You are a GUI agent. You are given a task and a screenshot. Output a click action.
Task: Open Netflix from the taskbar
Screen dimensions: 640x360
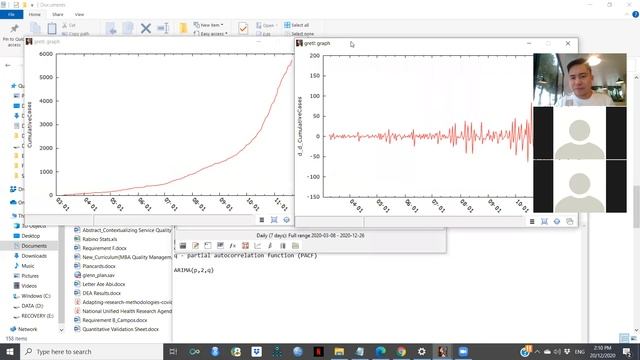pyautogui.click(x=318, y=351)
